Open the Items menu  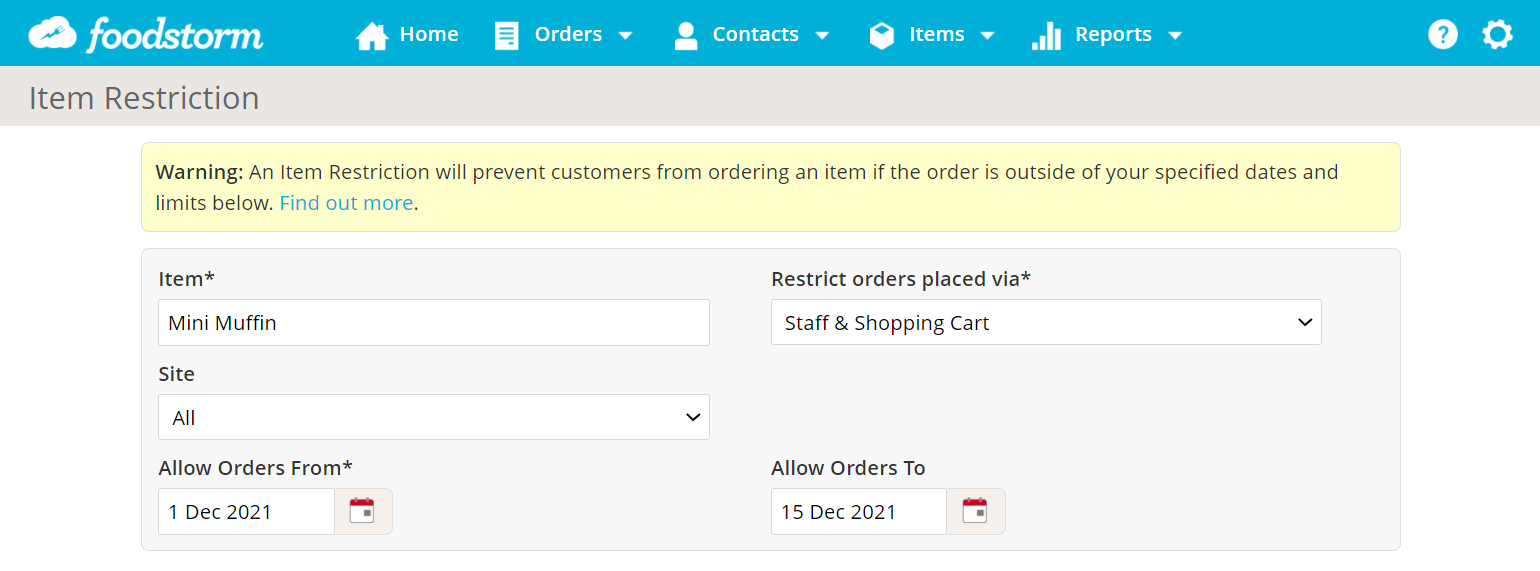(937, 35)
